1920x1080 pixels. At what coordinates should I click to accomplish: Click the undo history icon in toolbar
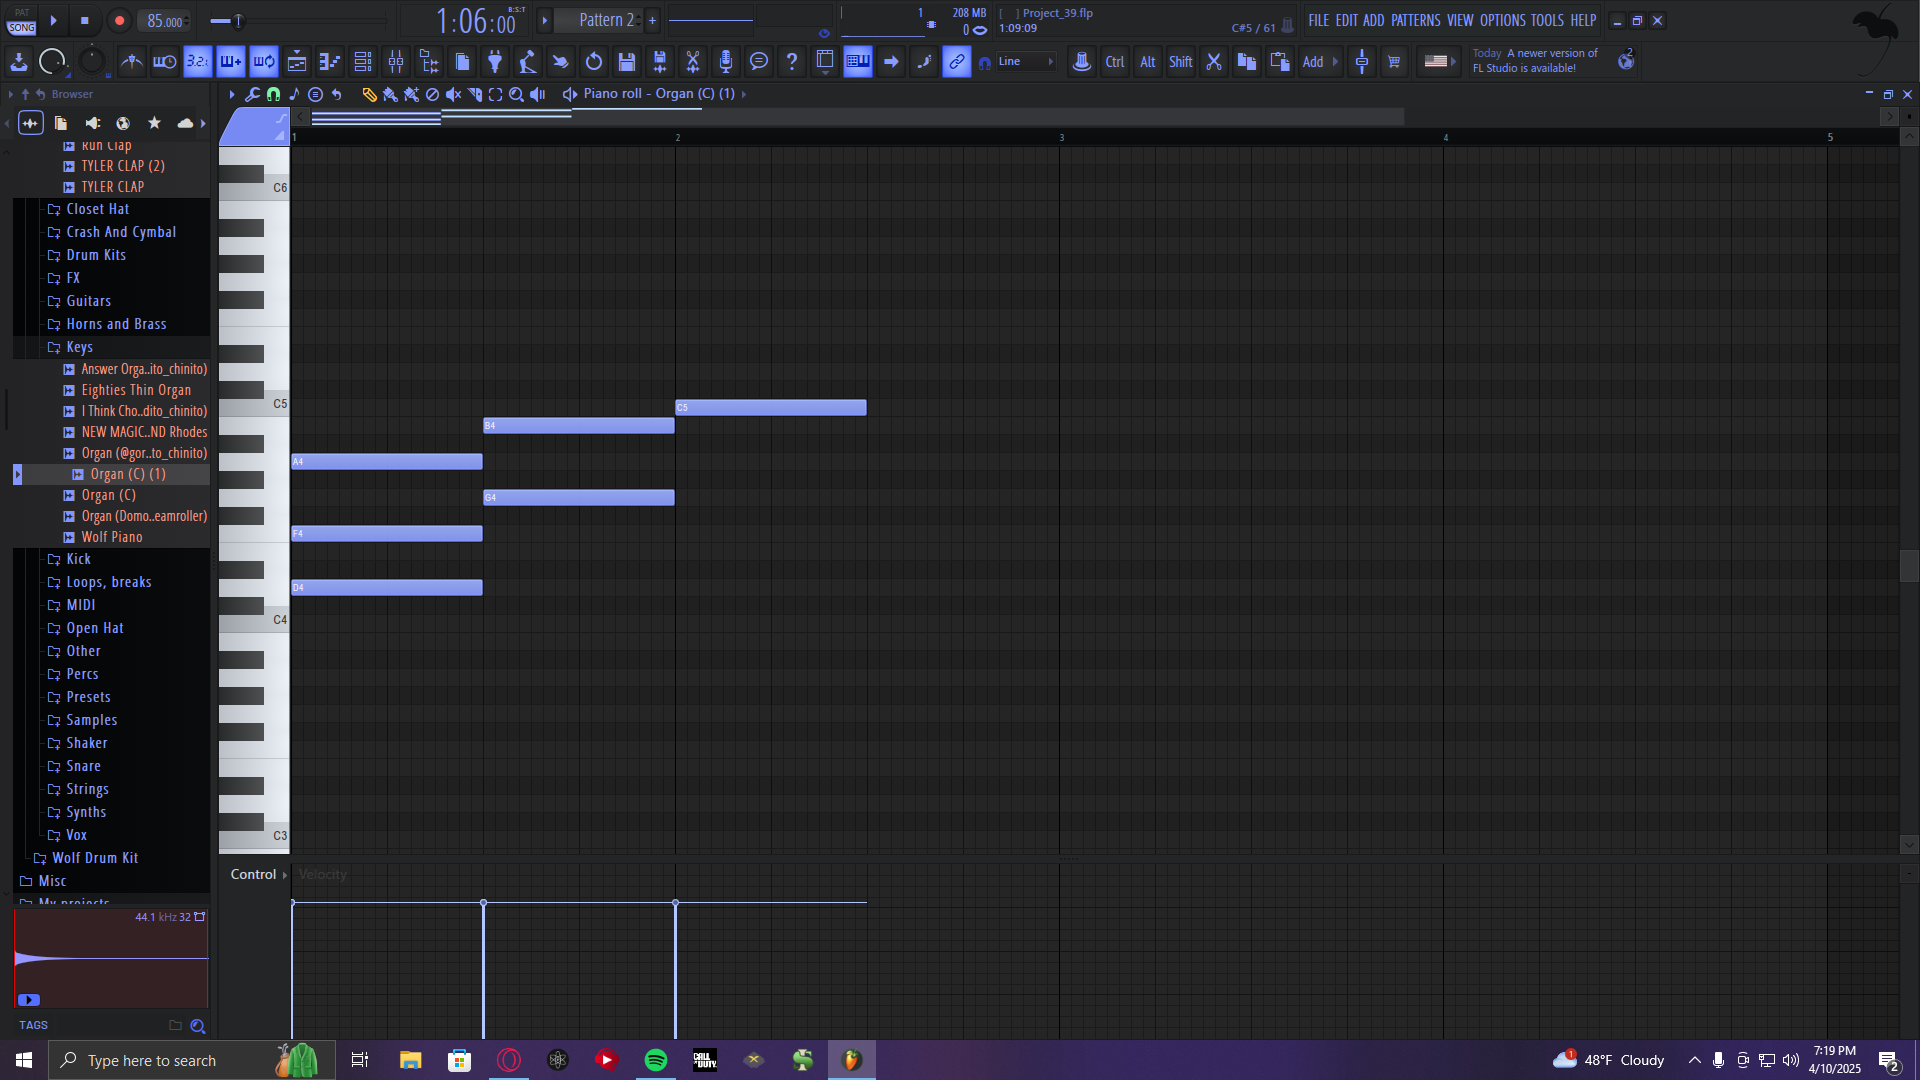(x=594, y=62)
